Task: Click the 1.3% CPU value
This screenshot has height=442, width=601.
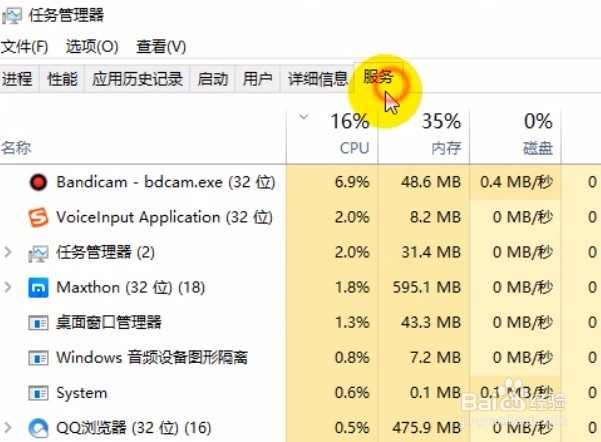Action: click(352, 322)
